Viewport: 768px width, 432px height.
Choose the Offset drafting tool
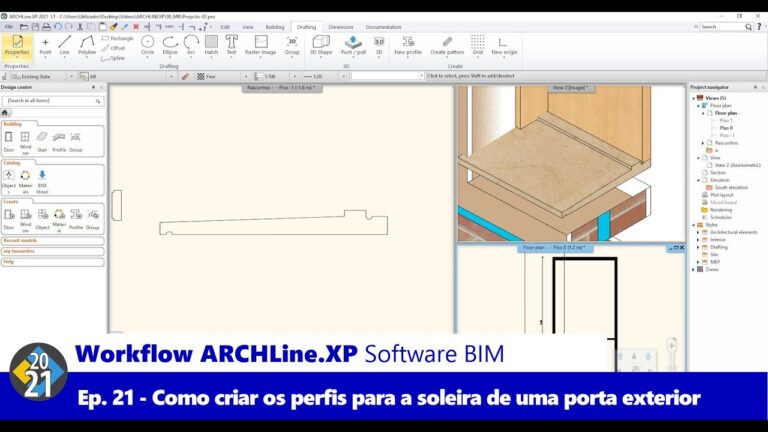[x=114, y=48]
